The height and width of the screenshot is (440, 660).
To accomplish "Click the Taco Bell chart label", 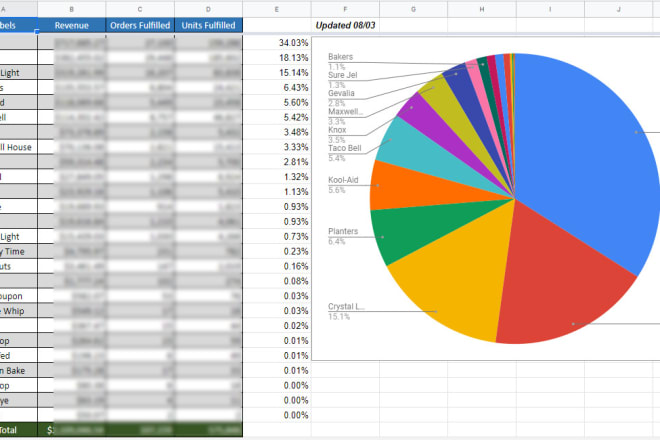I will [x=345, y=148].
